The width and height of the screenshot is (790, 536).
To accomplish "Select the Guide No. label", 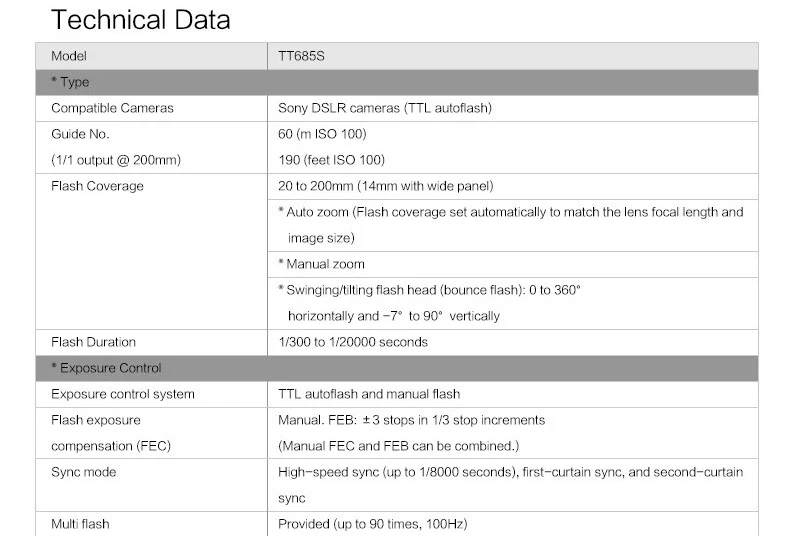I will [80, 134].
